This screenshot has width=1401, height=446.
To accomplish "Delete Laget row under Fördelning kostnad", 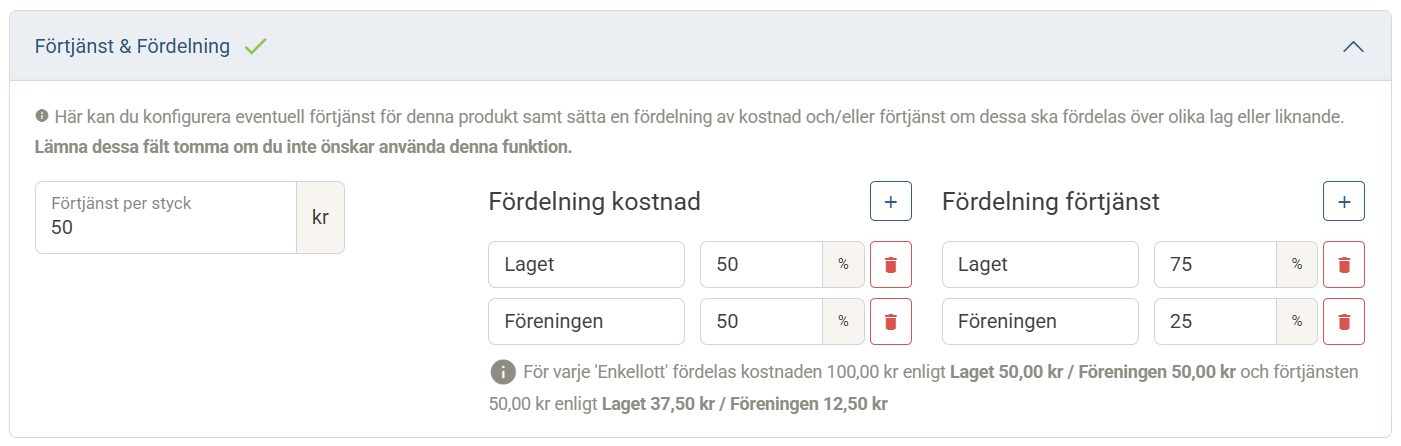I will pyautogui.click(x=891, y=265).
